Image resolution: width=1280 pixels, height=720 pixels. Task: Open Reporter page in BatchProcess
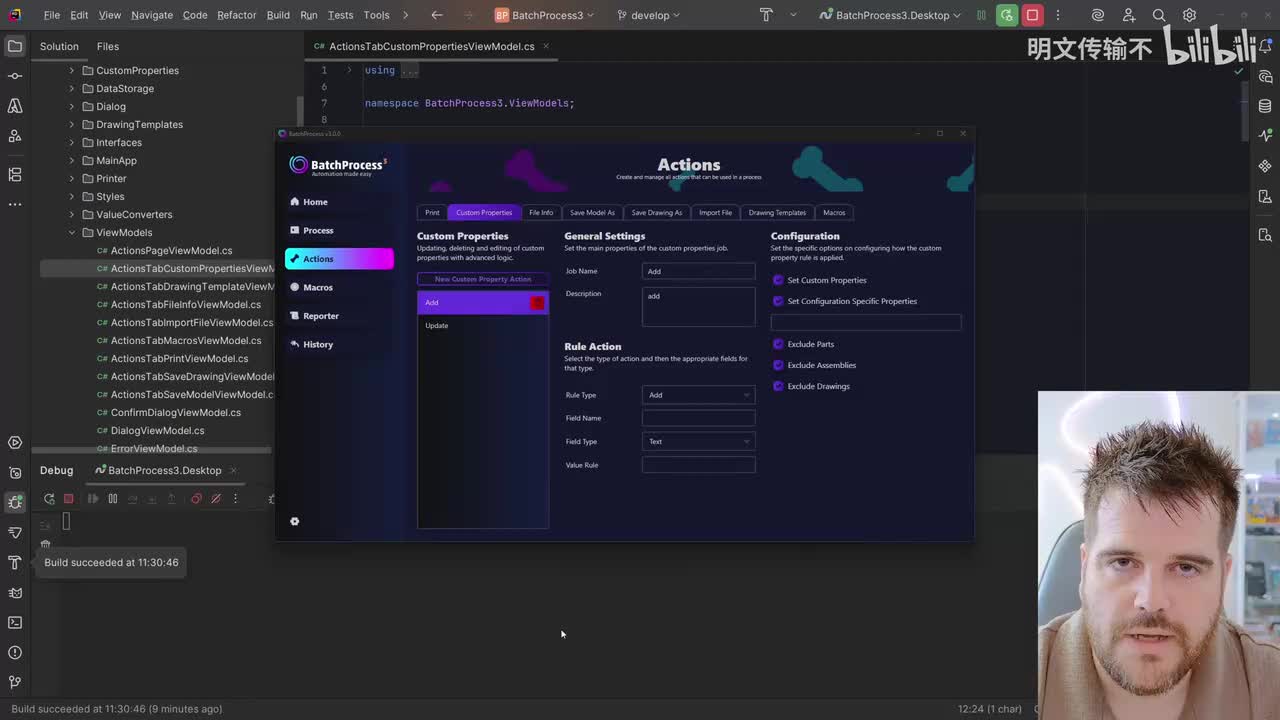[x=339, y=316]
